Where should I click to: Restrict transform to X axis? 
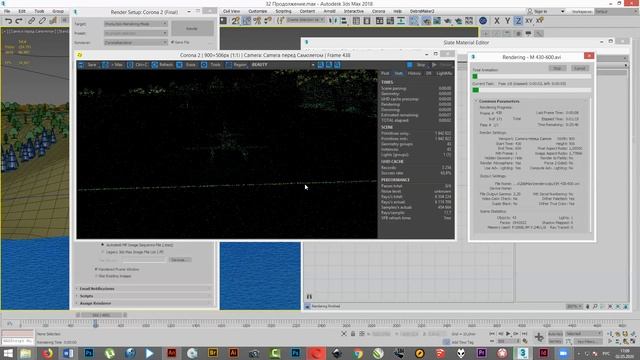click(x=497, y=20)
